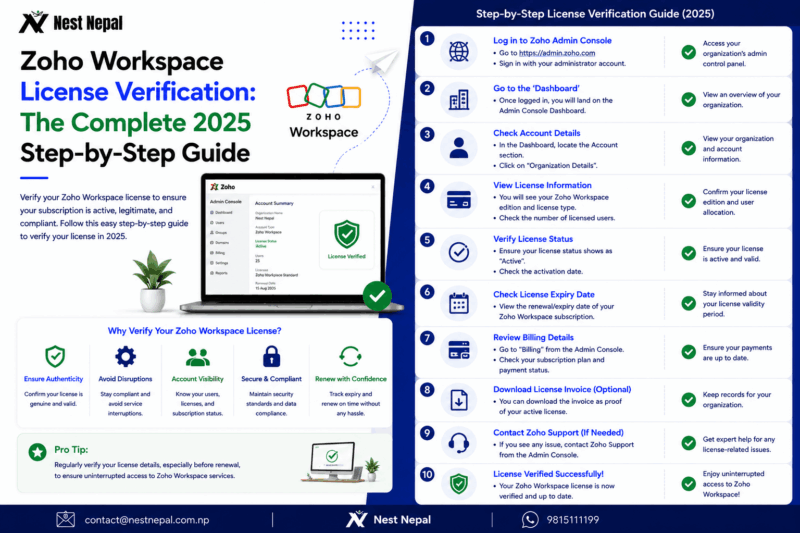Viewport: 800px width, 533px height.
Task: Click the monitor illustration in Pro Tip box
Action: click(333, 462)
